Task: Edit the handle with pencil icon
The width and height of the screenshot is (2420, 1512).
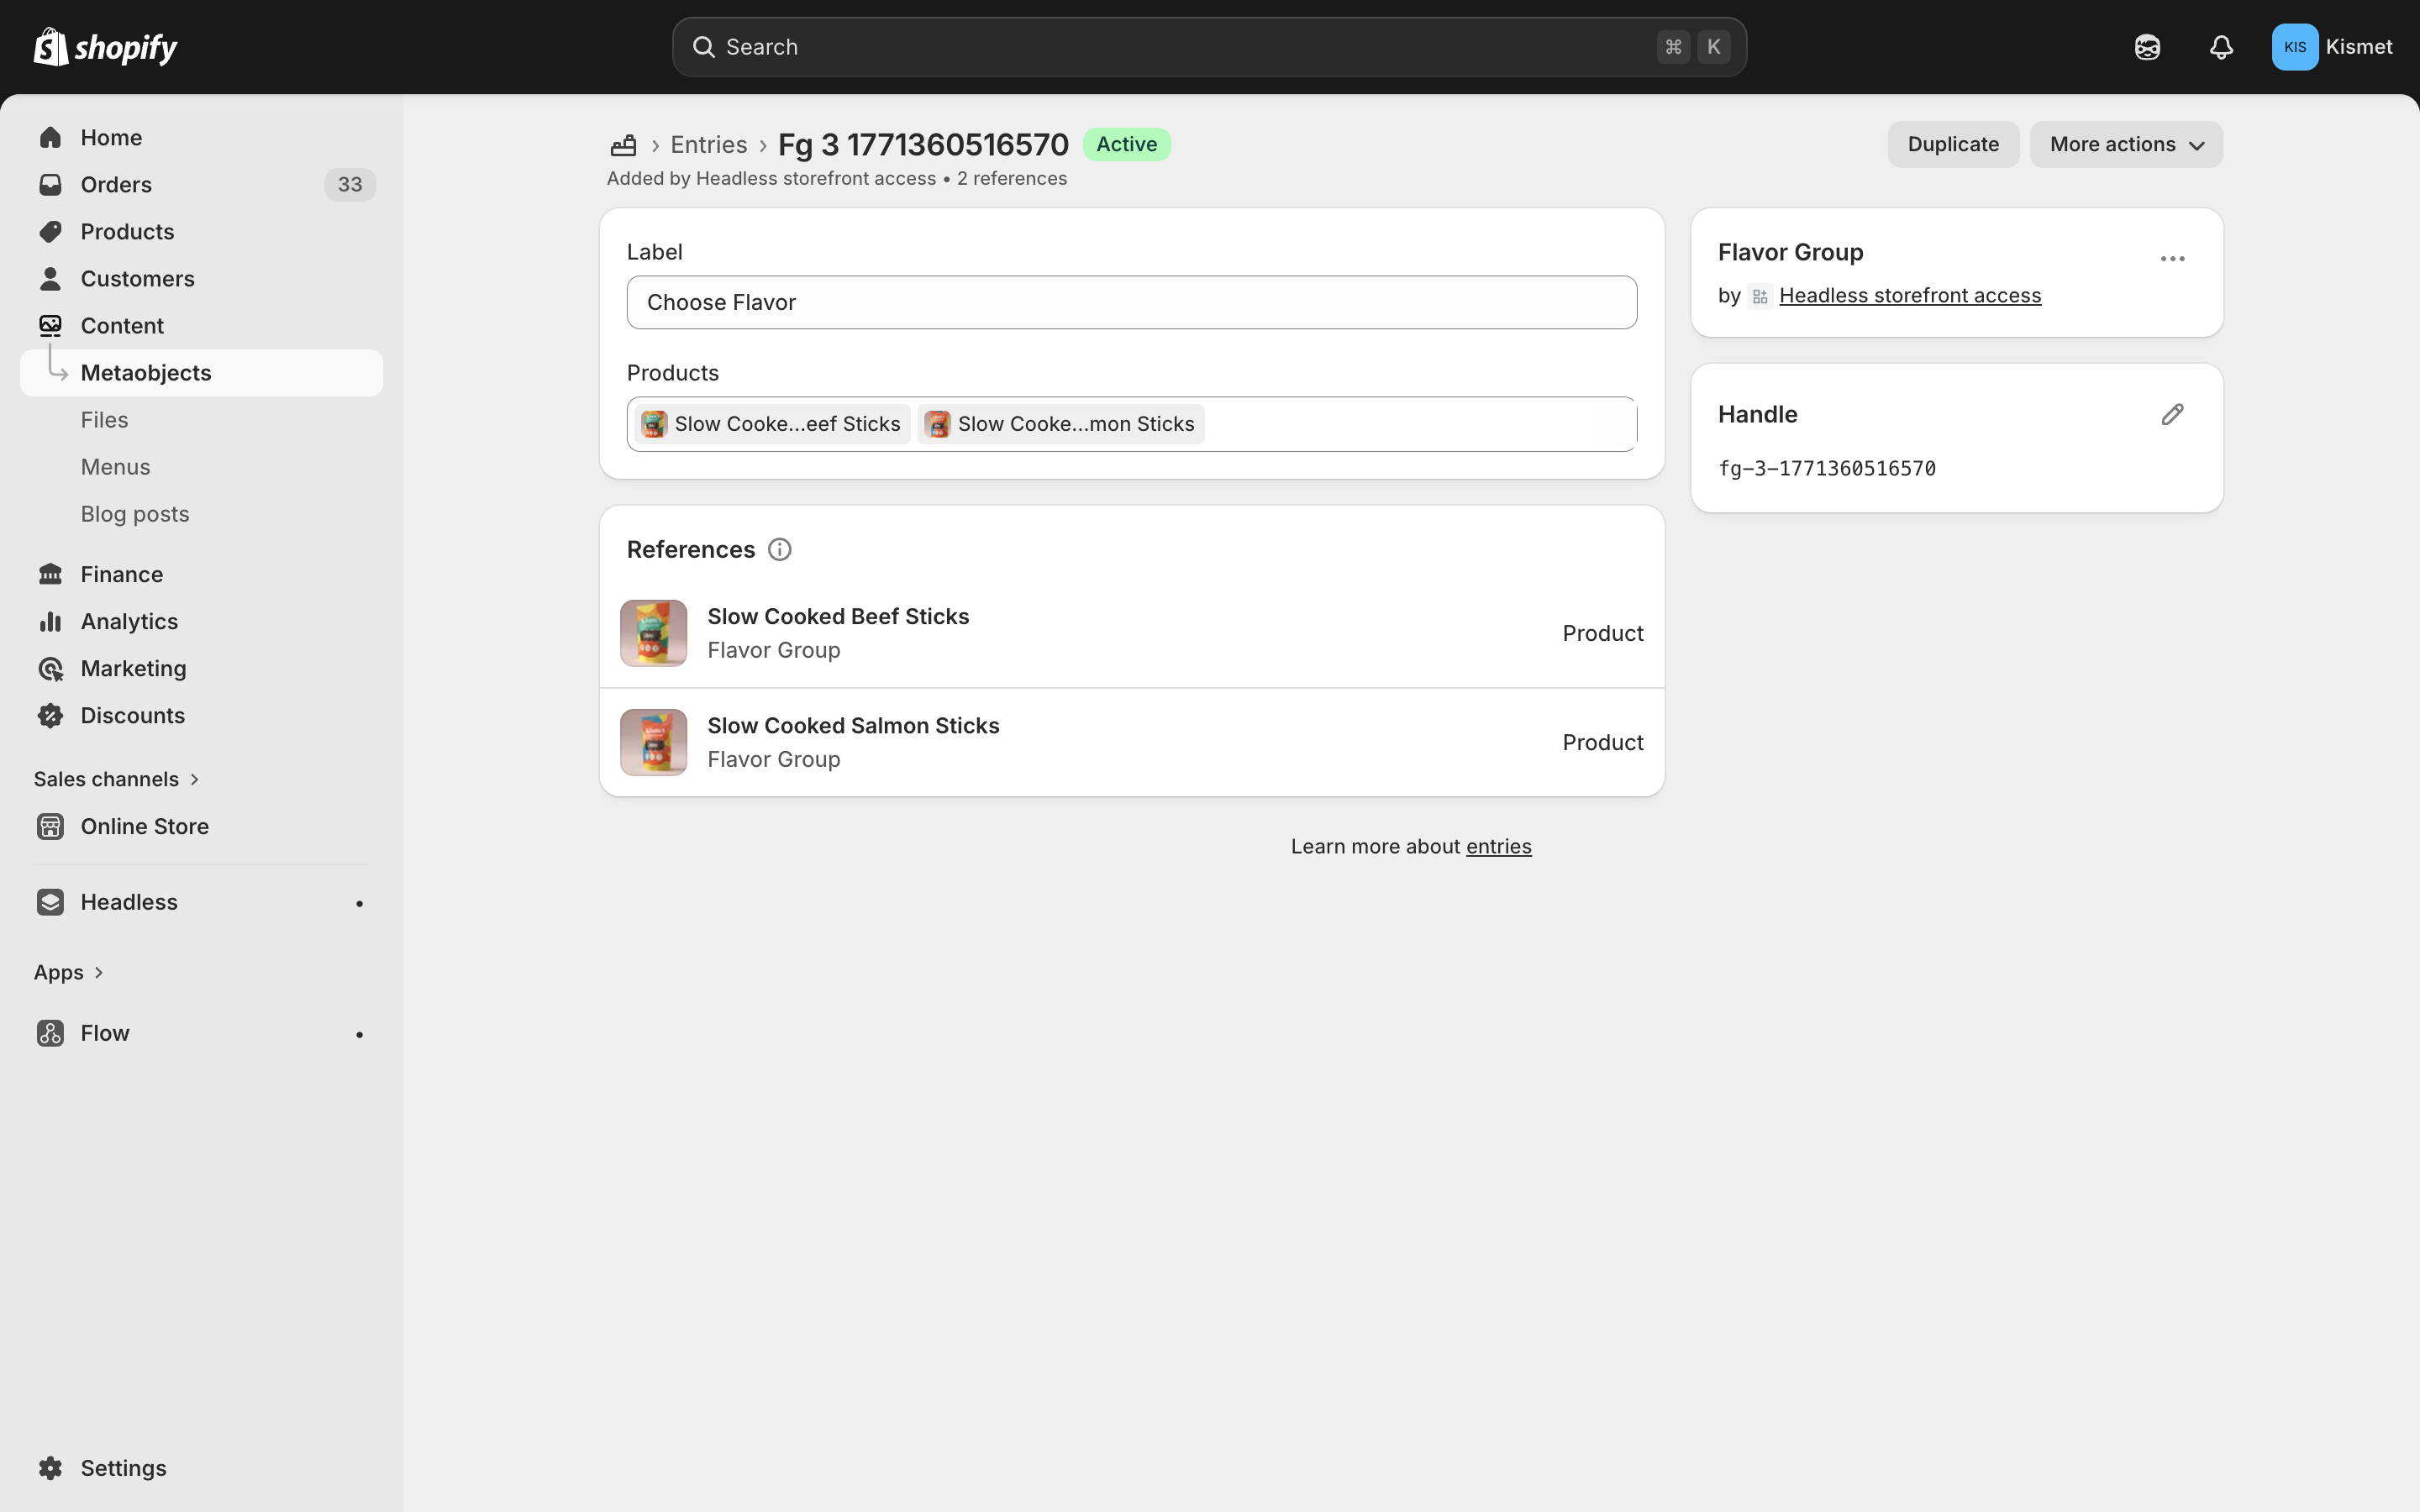Action: point(2172,414)
